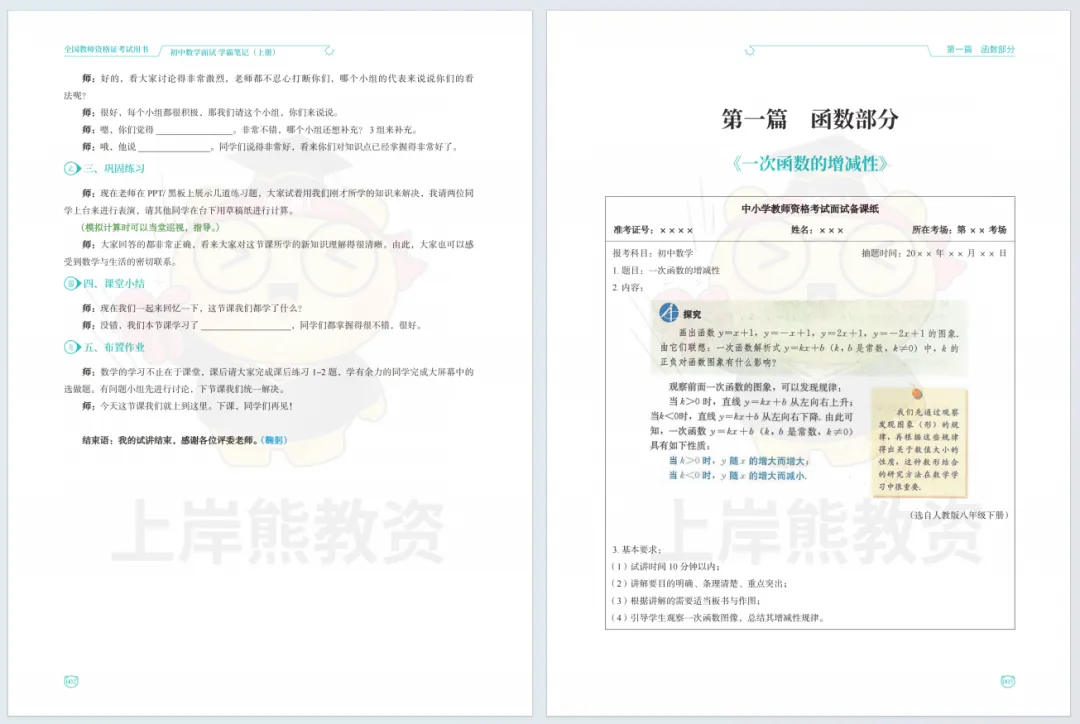Click the blue 探究 compass icon
This screenshot has height=724, width=1080.
[x=669, y=313]
